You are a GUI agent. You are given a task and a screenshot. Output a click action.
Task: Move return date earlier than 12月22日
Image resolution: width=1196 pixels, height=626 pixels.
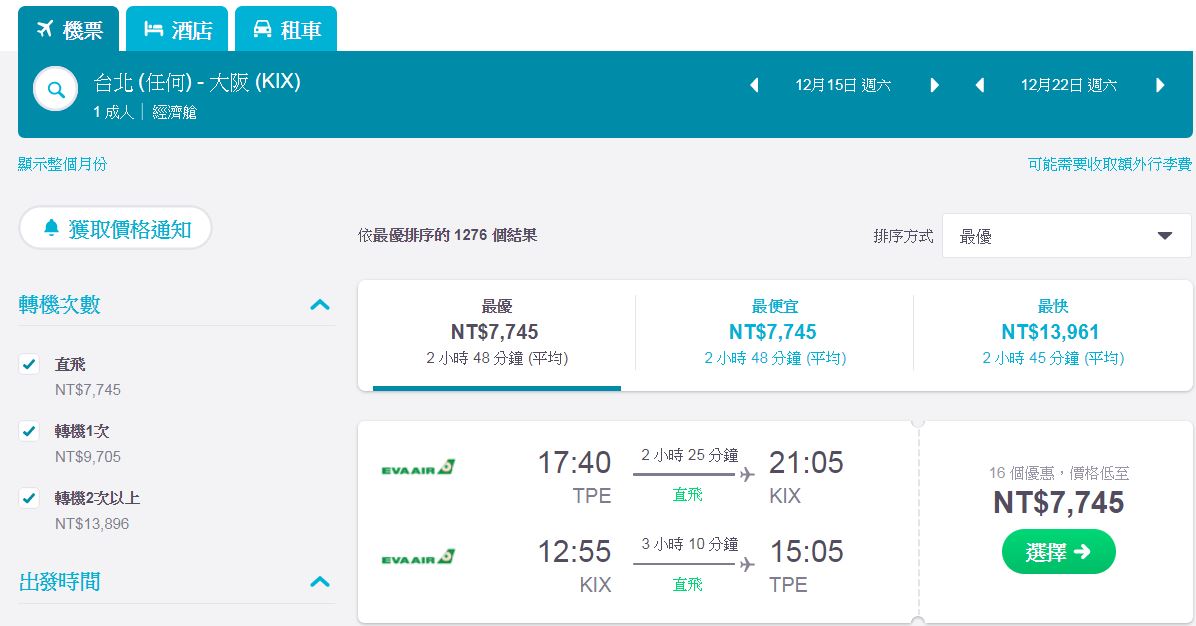coord(981,85)
